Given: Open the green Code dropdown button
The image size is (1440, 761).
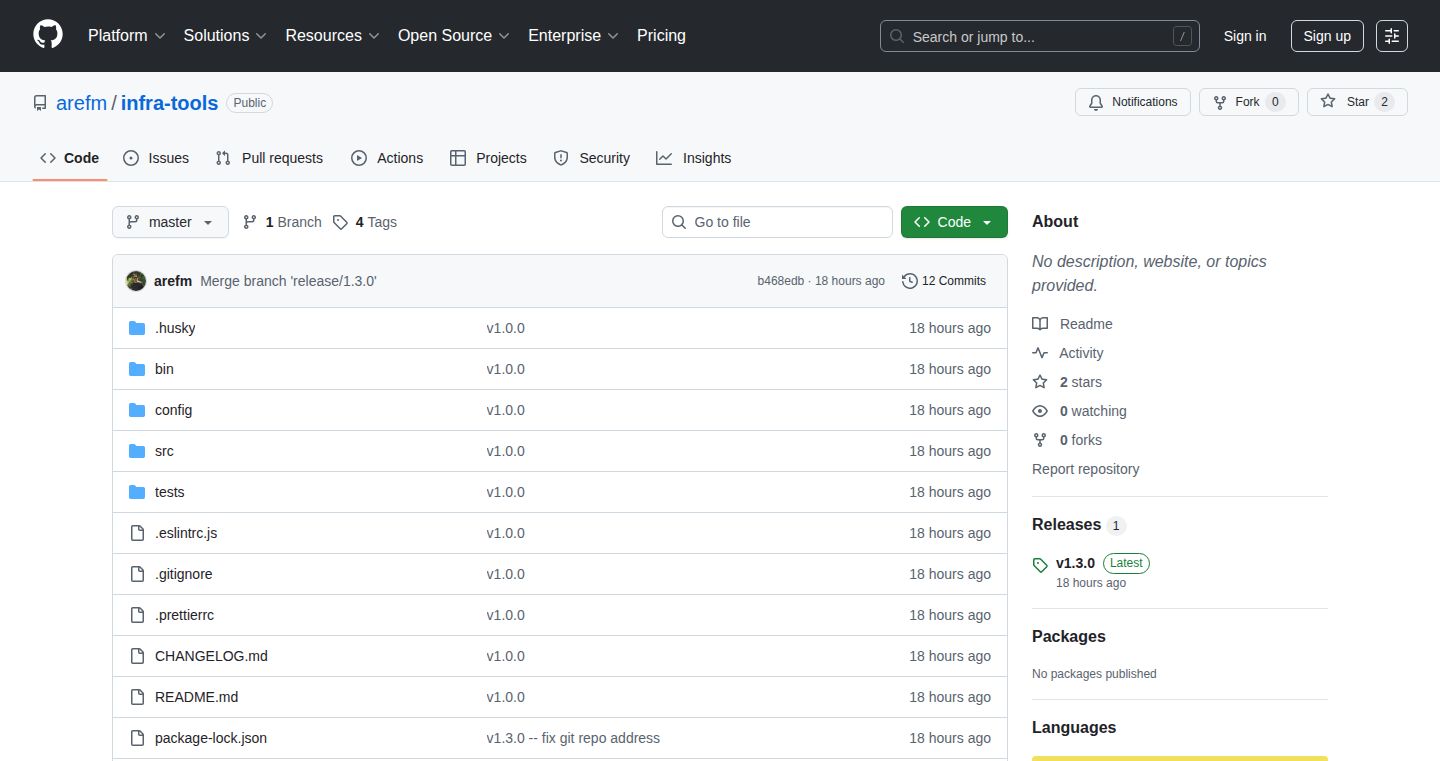Looking at the screenshot, I should 954,222.
